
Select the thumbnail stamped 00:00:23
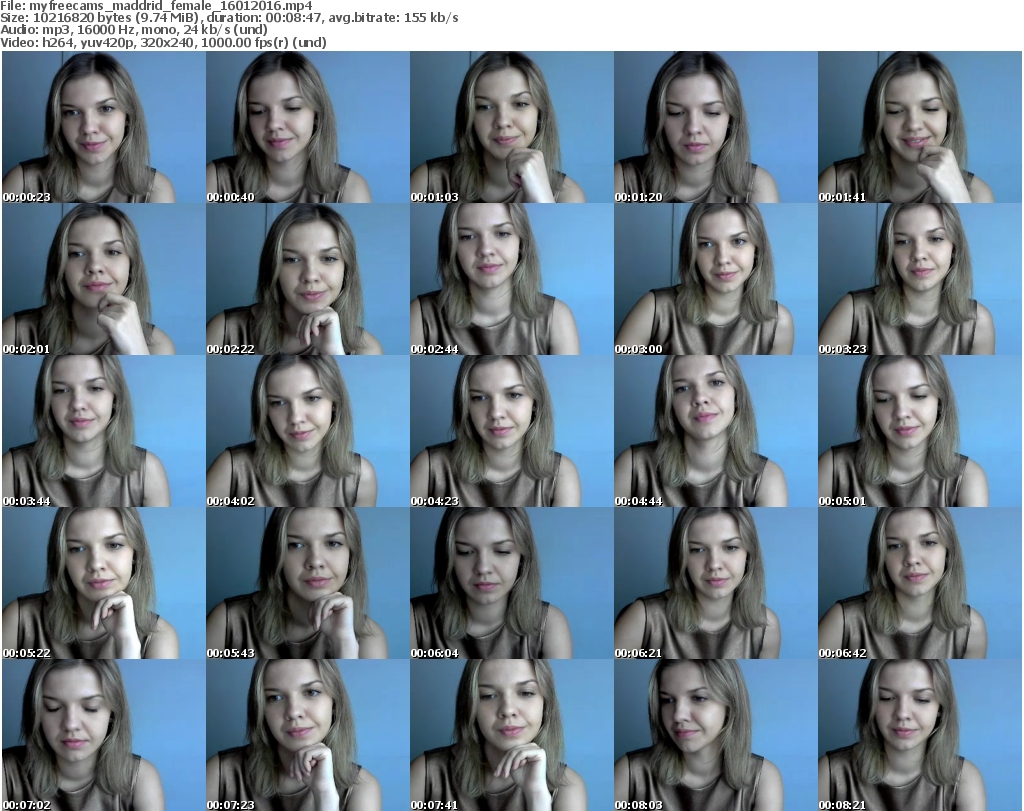[x=104, y=127]
